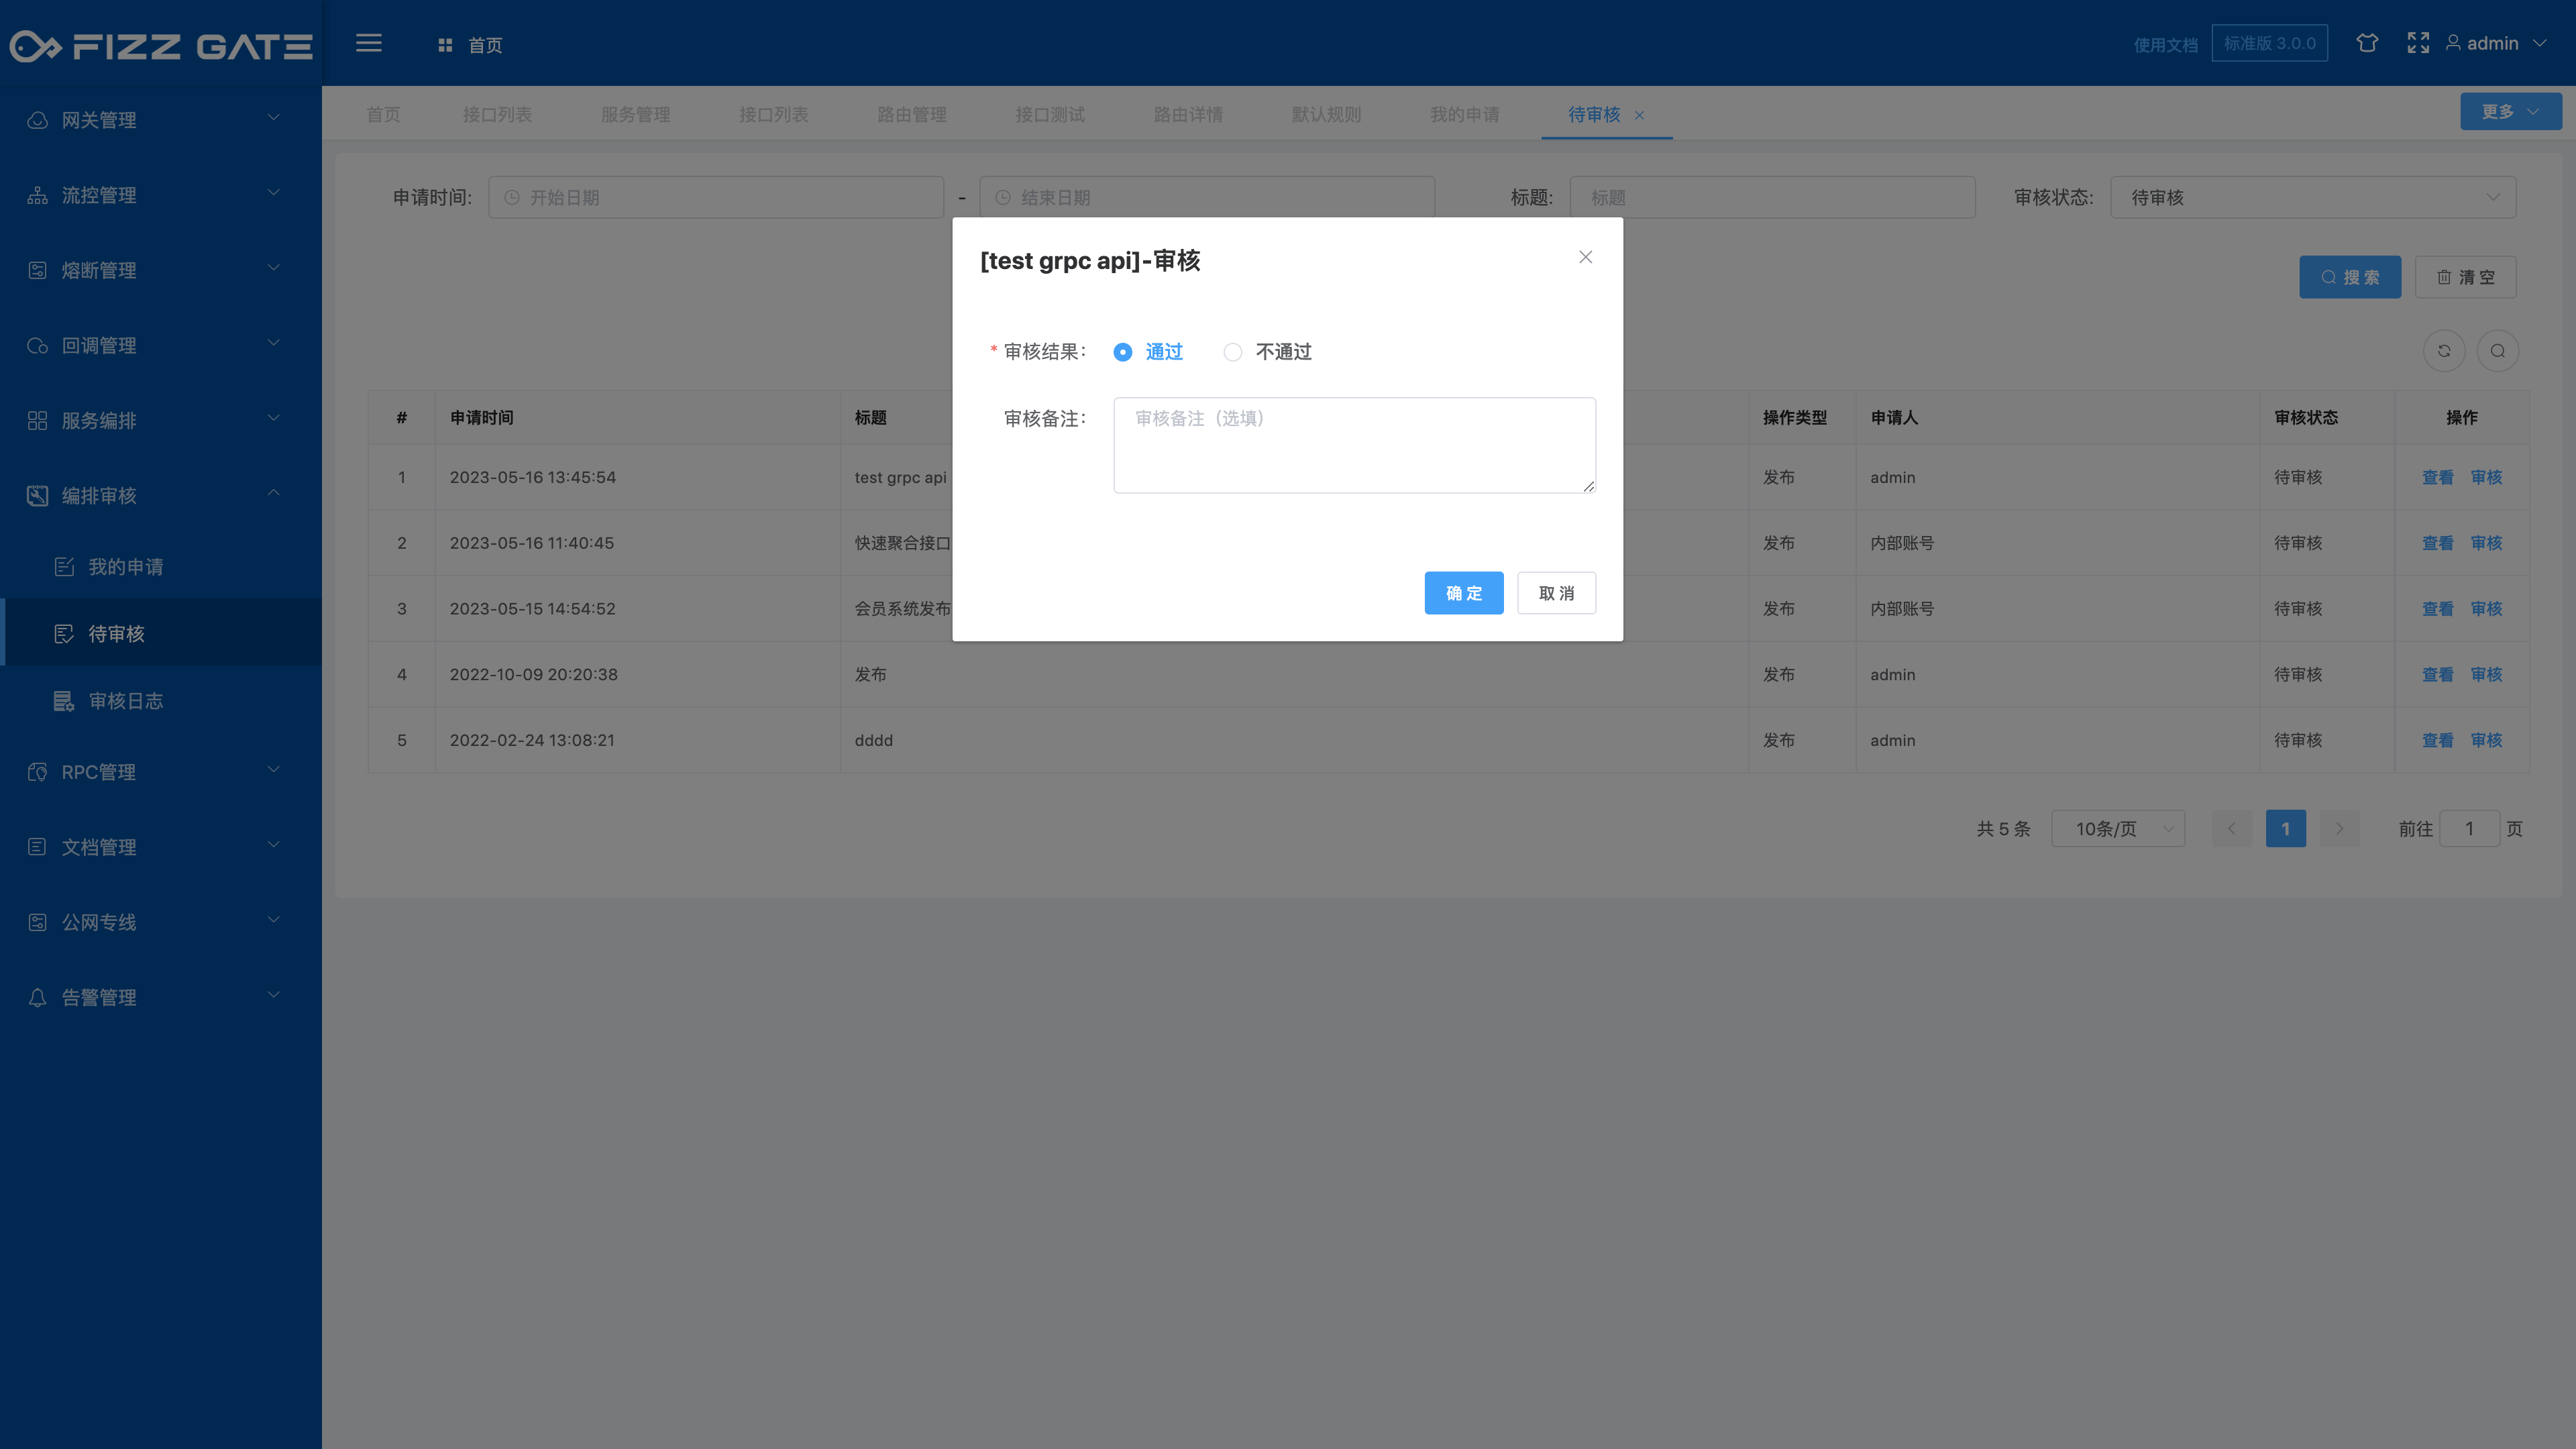Screen dimensions: 2576x1449
Task: Open the 10条/页 page size dropdown
Action: [x=2118, y=829]
